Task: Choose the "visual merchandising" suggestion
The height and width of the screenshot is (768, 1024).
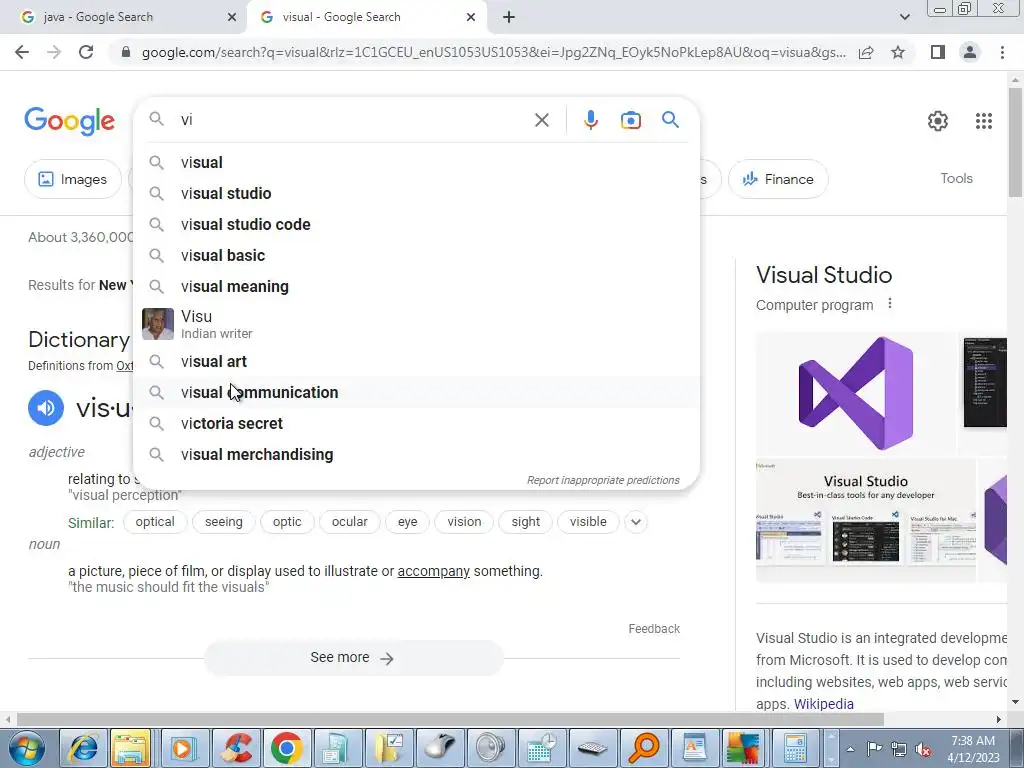Action: click(416, 455)
